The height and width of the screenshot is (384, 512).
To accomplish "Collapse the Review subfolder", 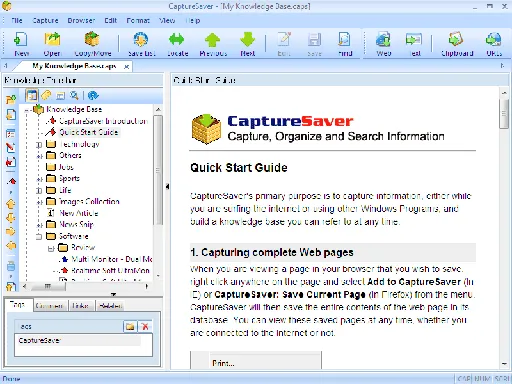I will 51,248.
